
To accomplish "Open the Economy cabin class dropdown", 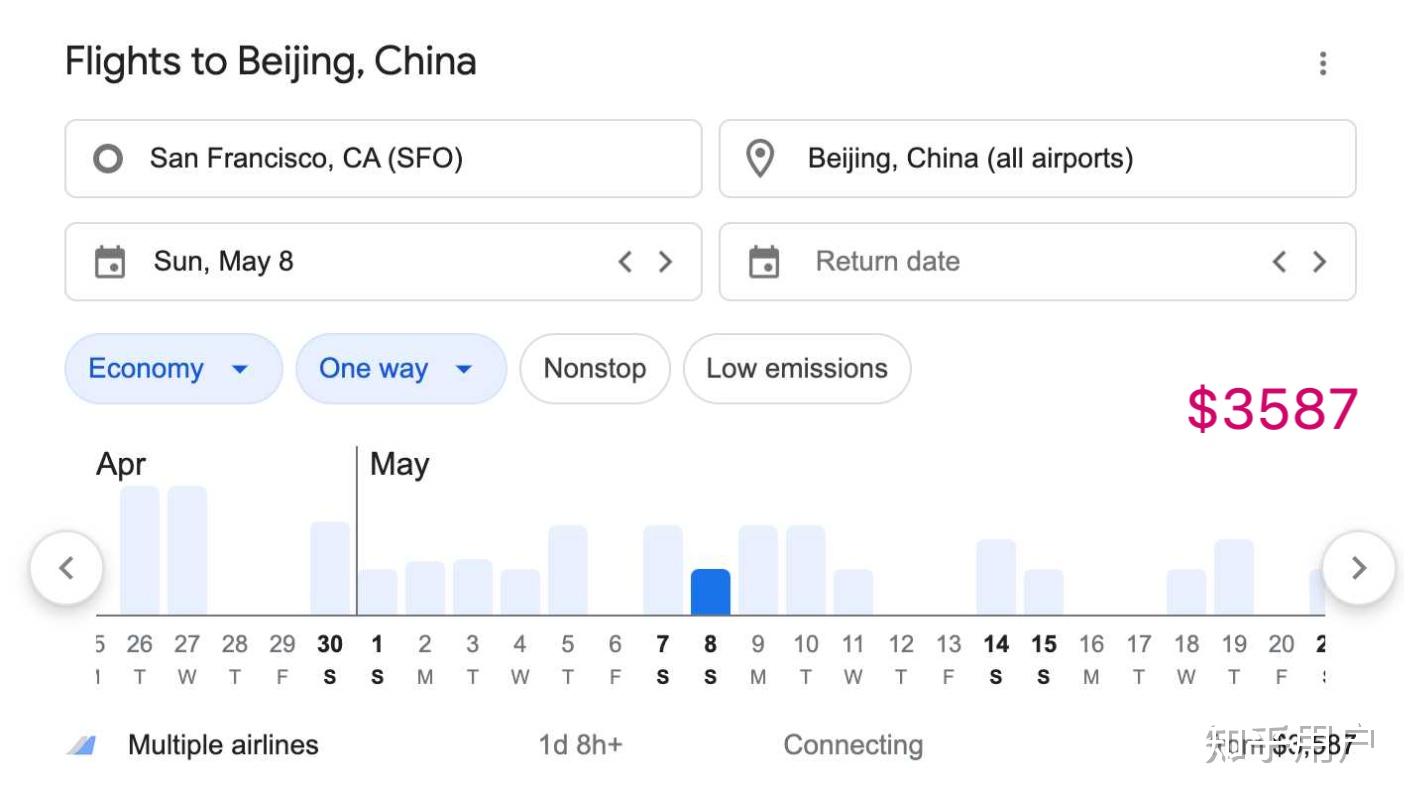I will tap(174, 369).
